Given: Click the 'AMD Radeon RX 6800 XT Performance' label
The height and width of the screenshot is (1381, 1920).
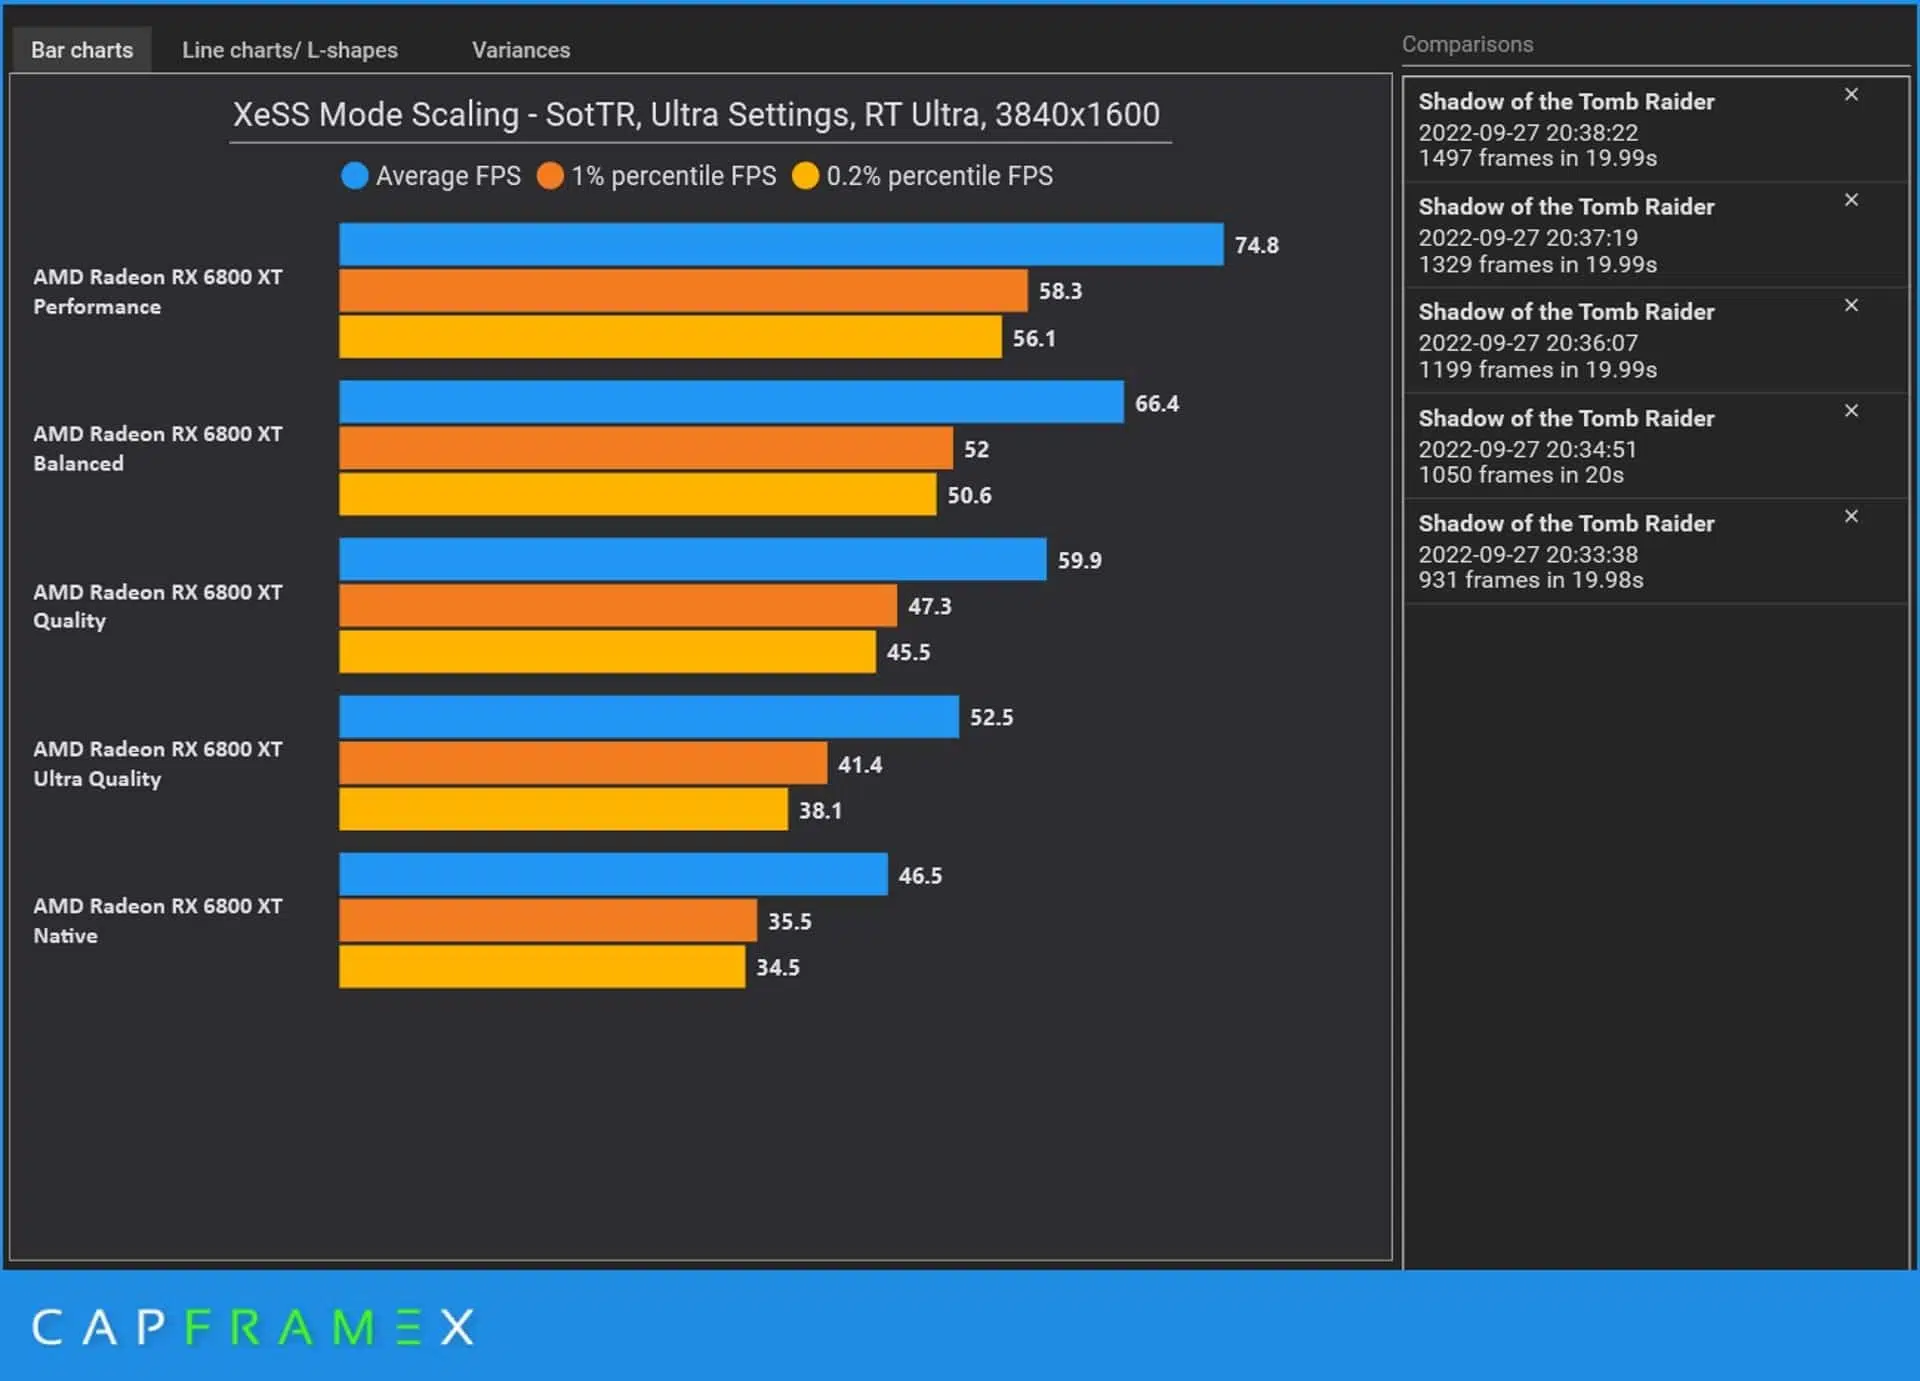Looking at the screenshot, I should (158, 291).
